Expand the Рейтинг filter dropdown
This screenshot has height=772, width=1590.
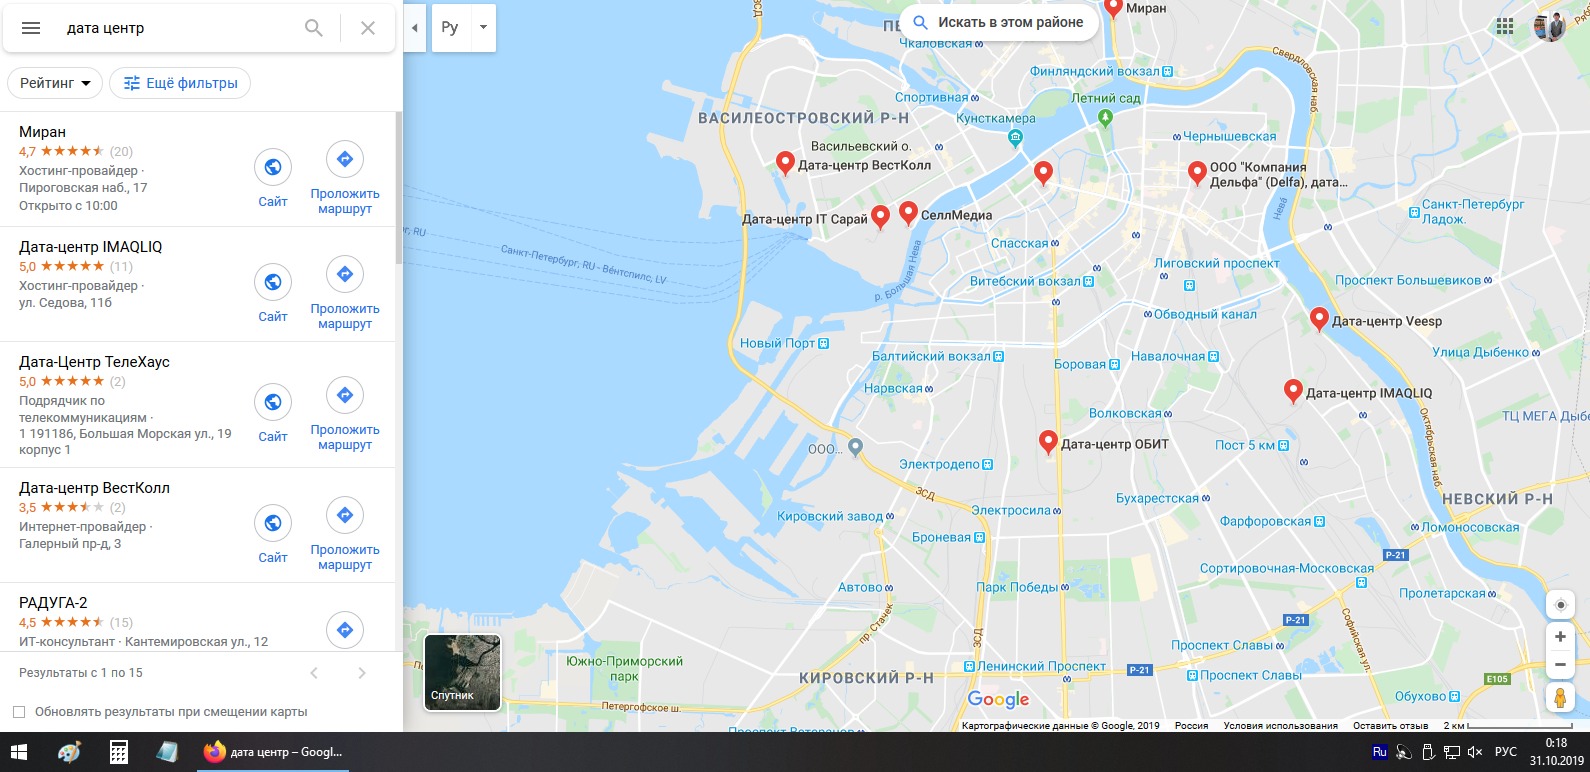point(55,83)
